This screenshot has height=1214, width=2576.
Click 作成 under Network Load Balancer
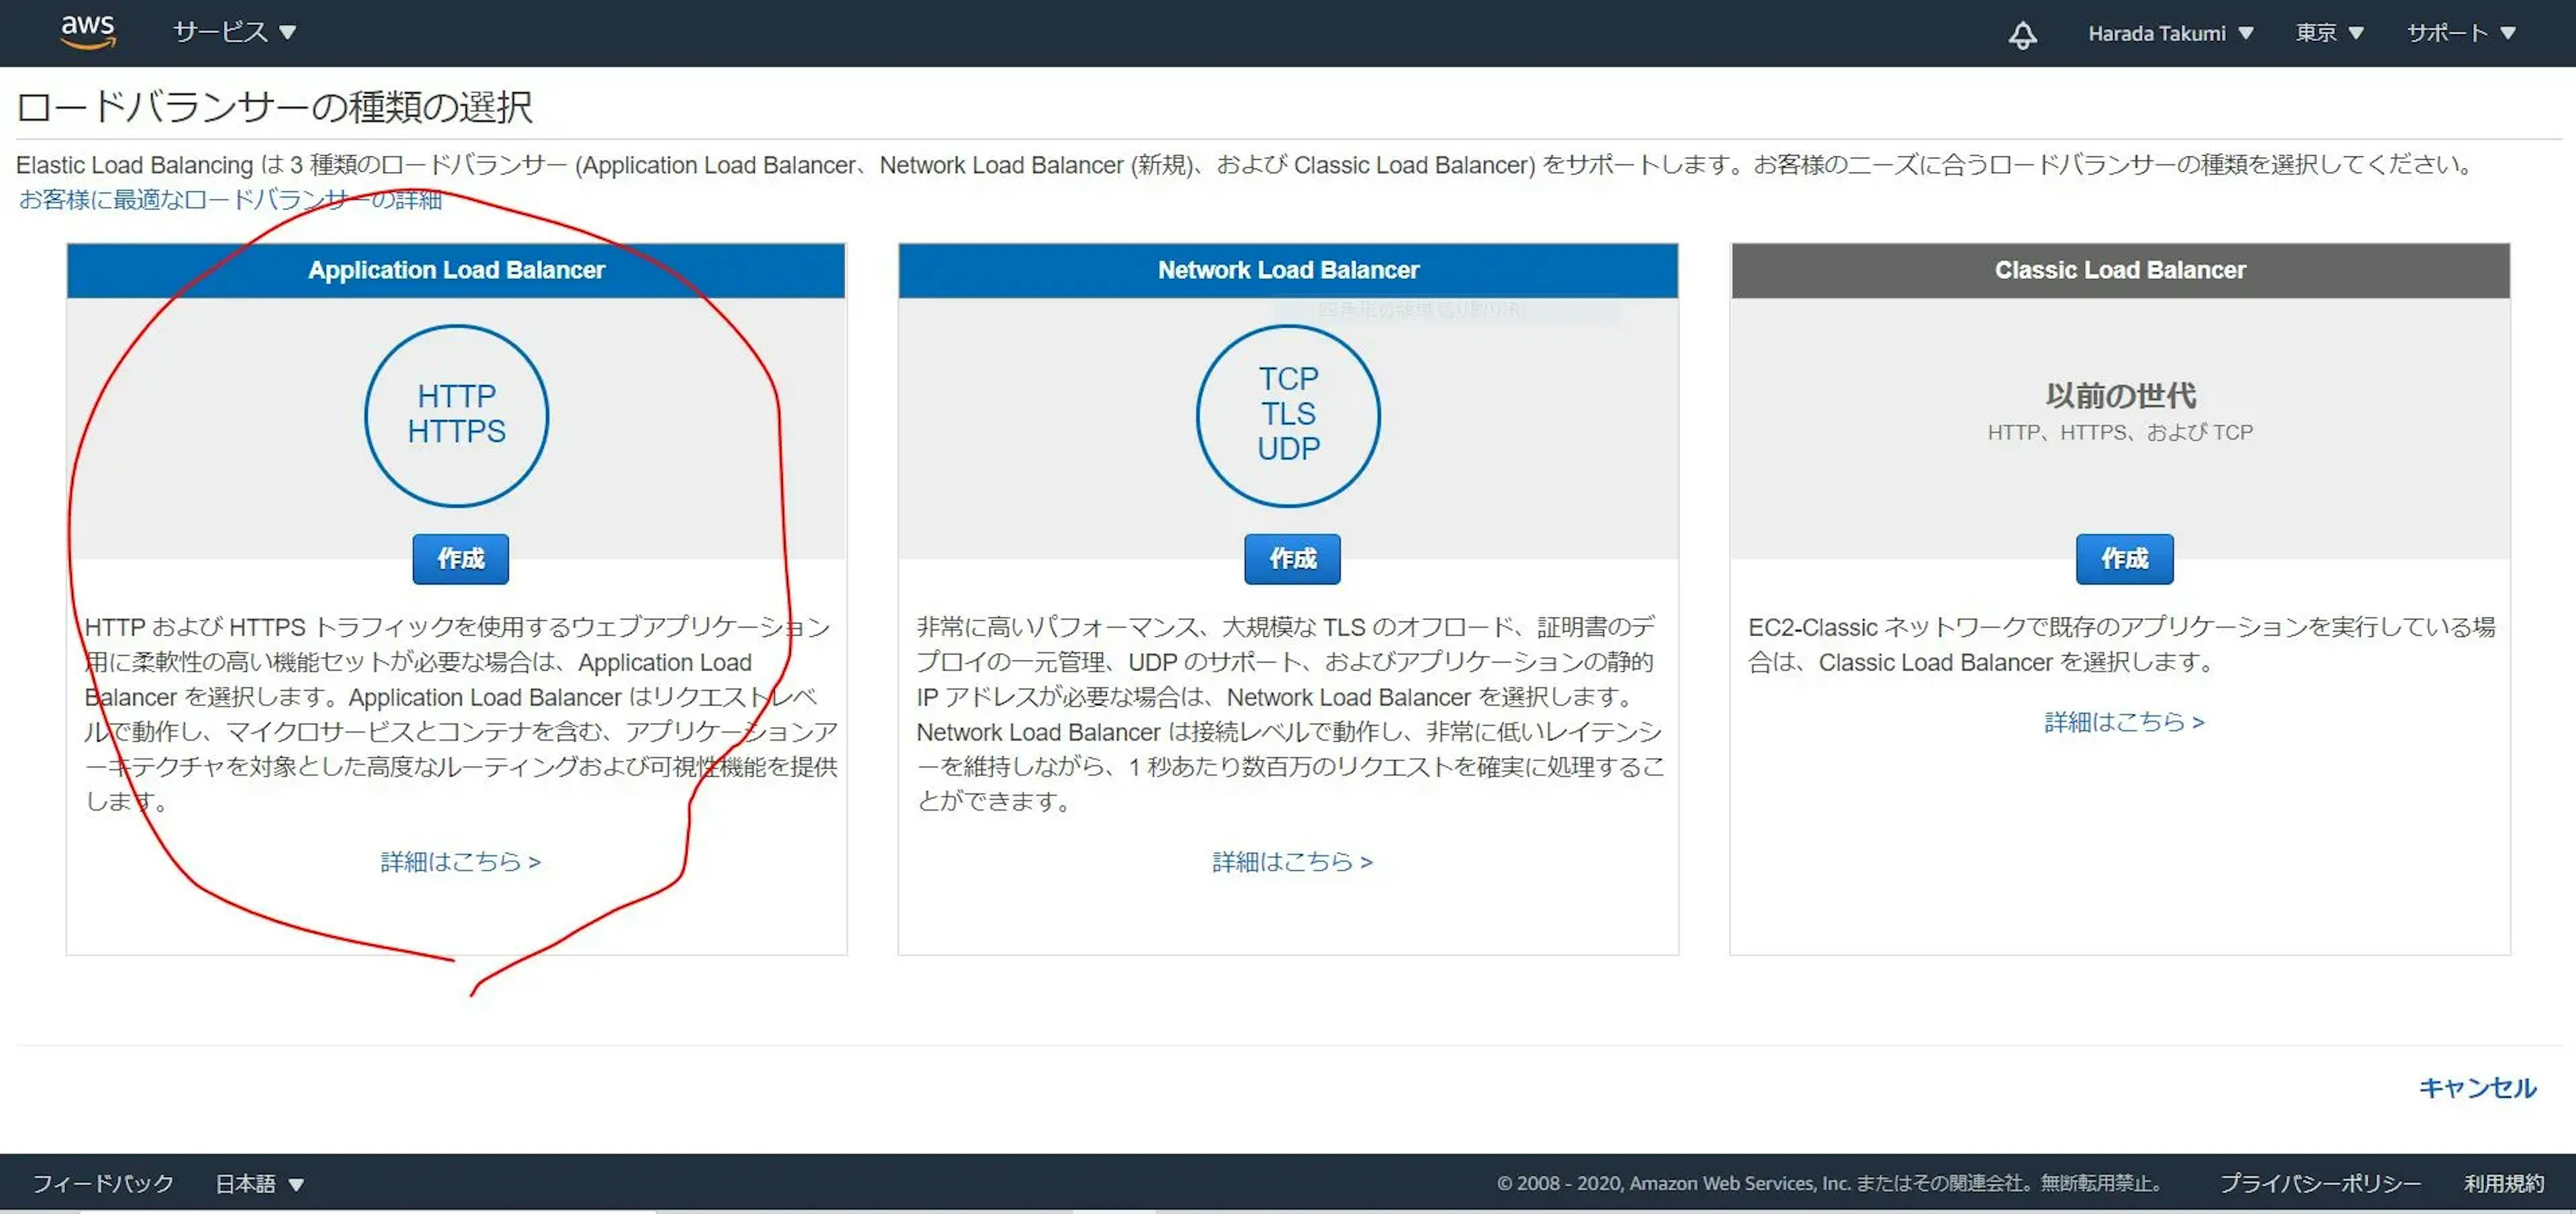(1292, 559)
